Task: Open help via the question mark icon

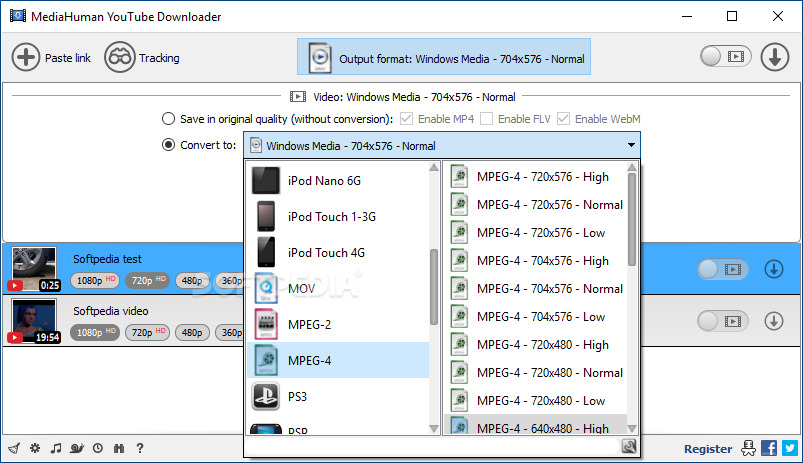Action: click(140, 448)
